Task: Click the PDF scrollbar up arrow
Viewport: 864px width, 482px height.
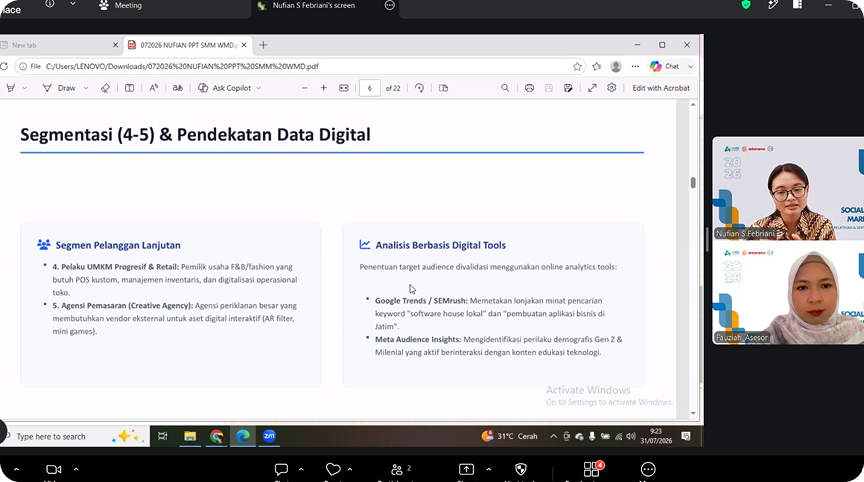Action: tap(693, 104)
